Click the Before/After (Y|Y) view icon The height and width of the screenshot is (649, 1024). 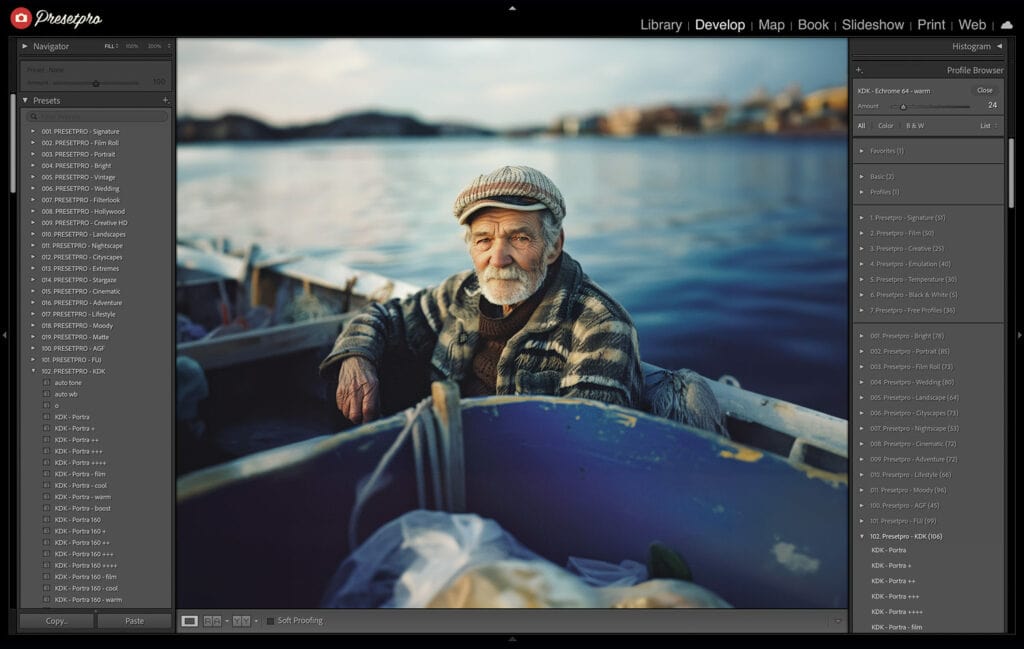coord(241,621)
